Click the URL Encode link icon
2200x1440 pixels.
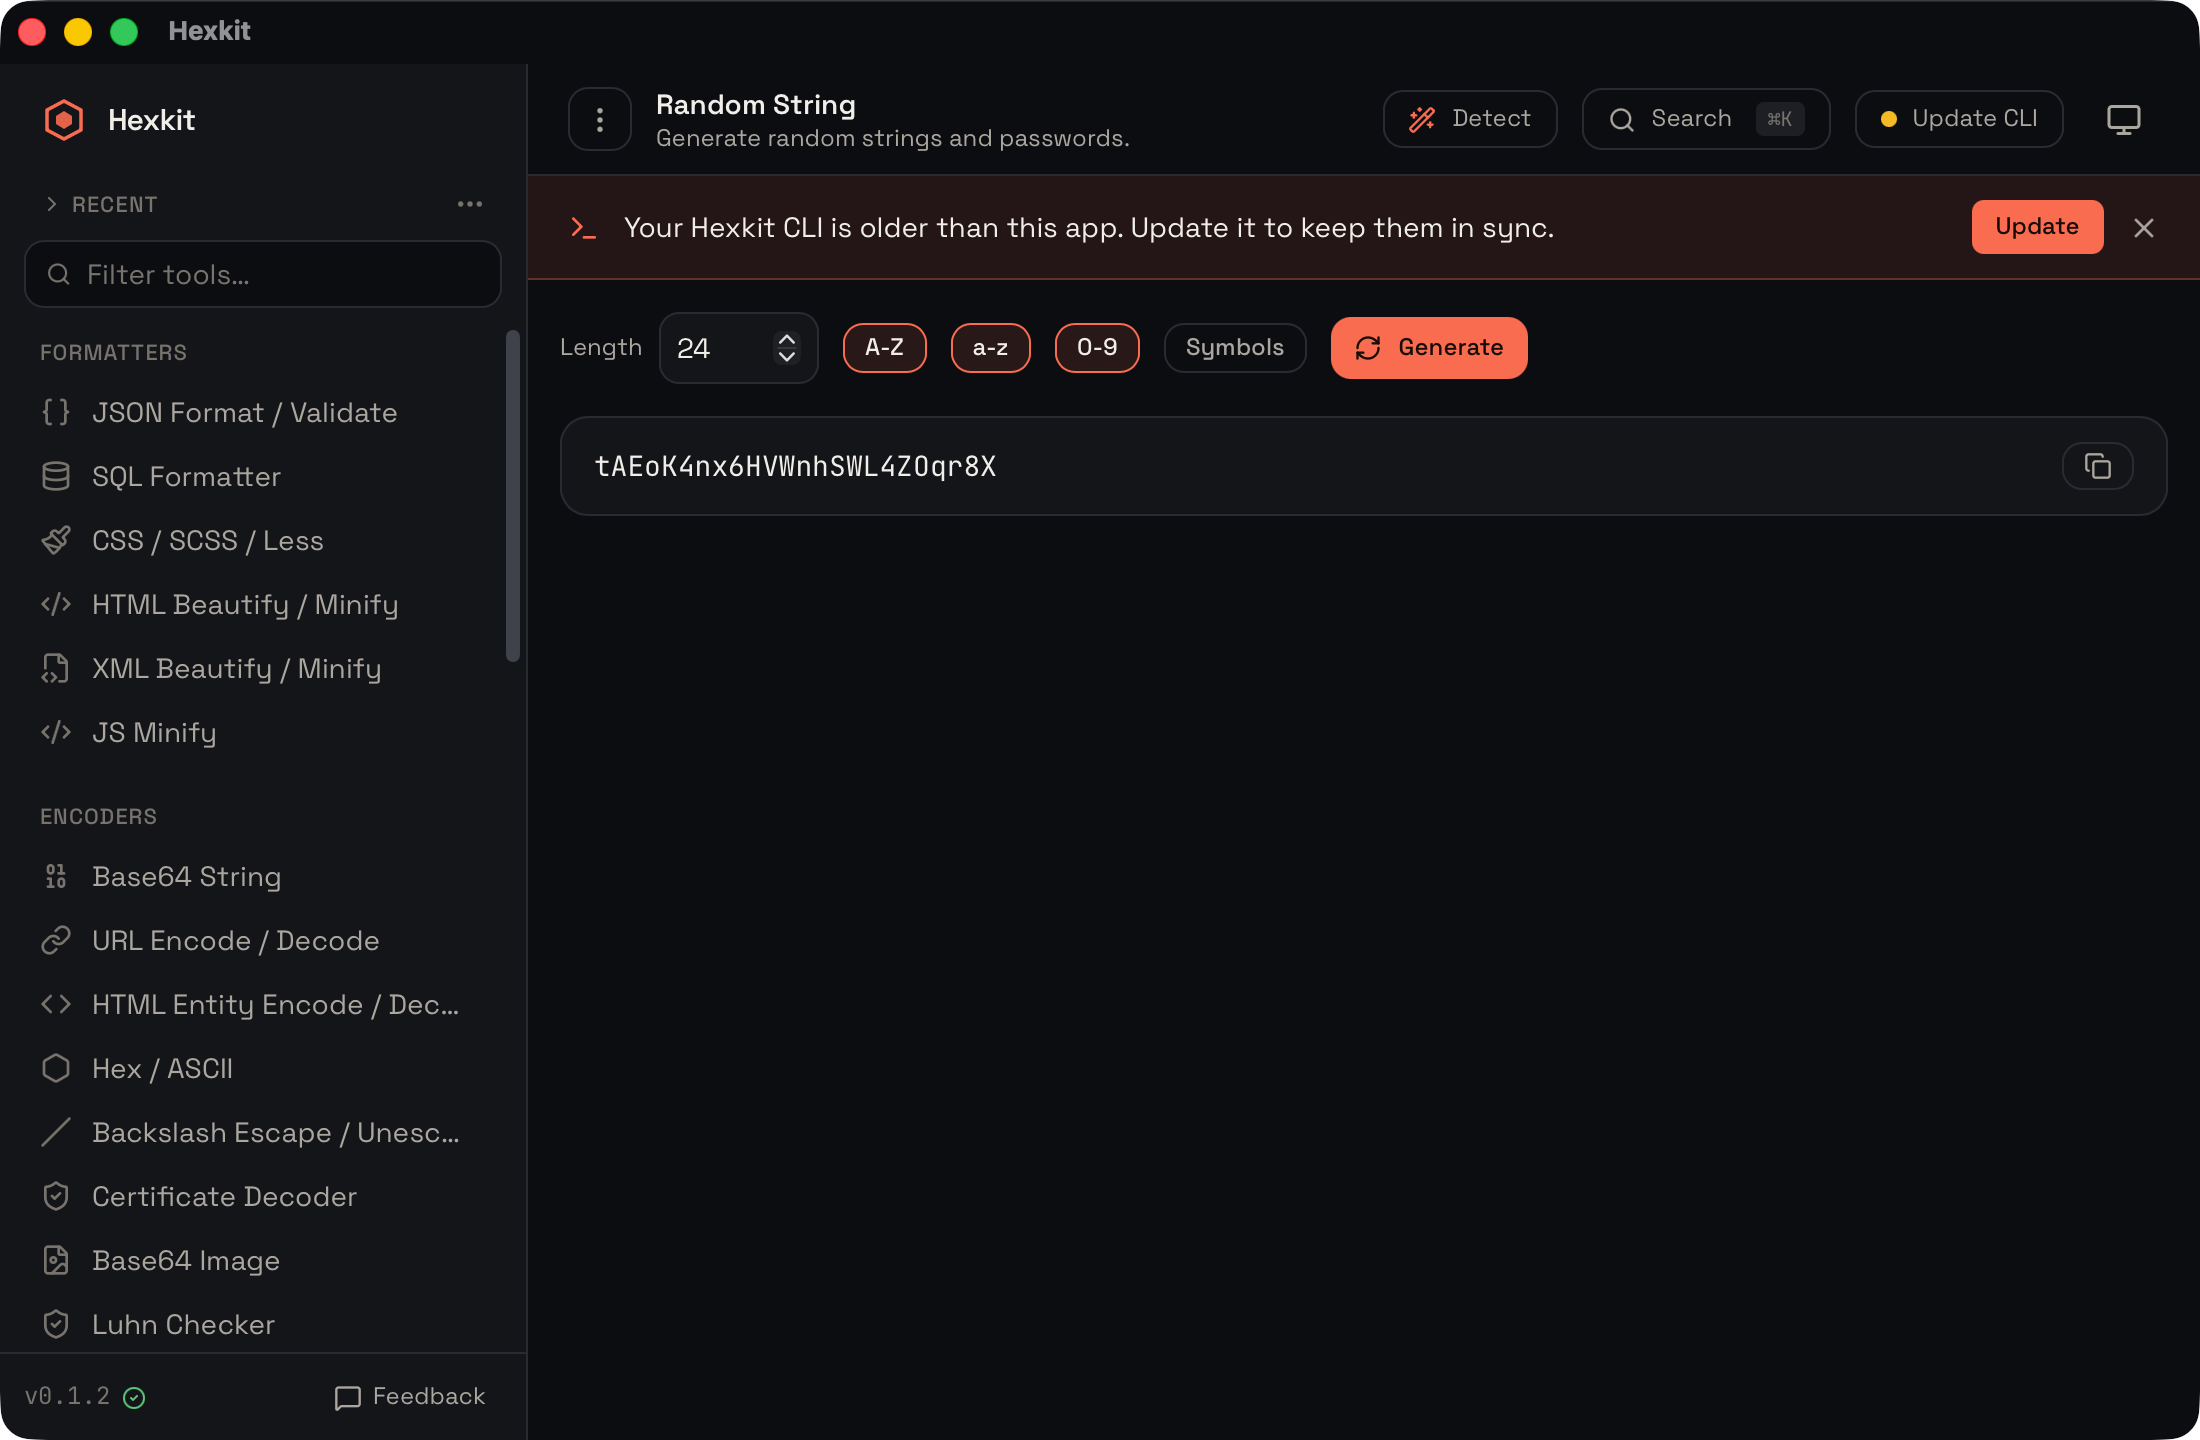[x=56, y=940]
